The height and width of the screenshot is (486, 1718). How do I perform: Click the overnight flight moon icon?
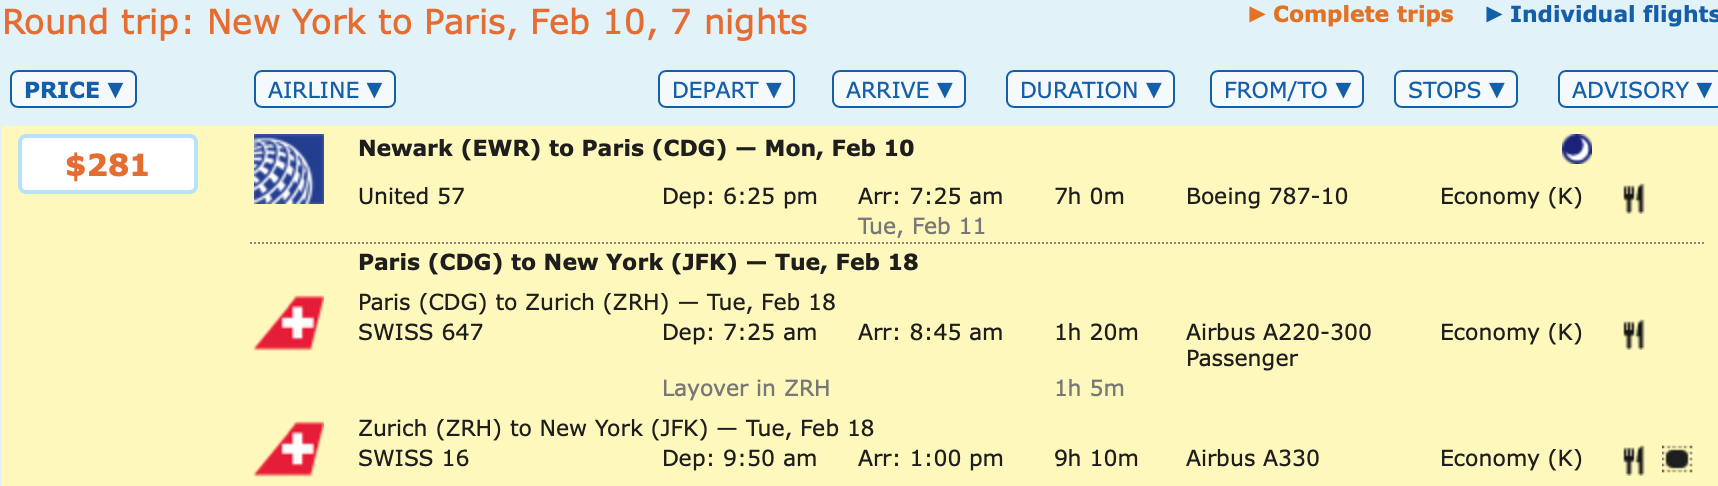point(1576,149)
